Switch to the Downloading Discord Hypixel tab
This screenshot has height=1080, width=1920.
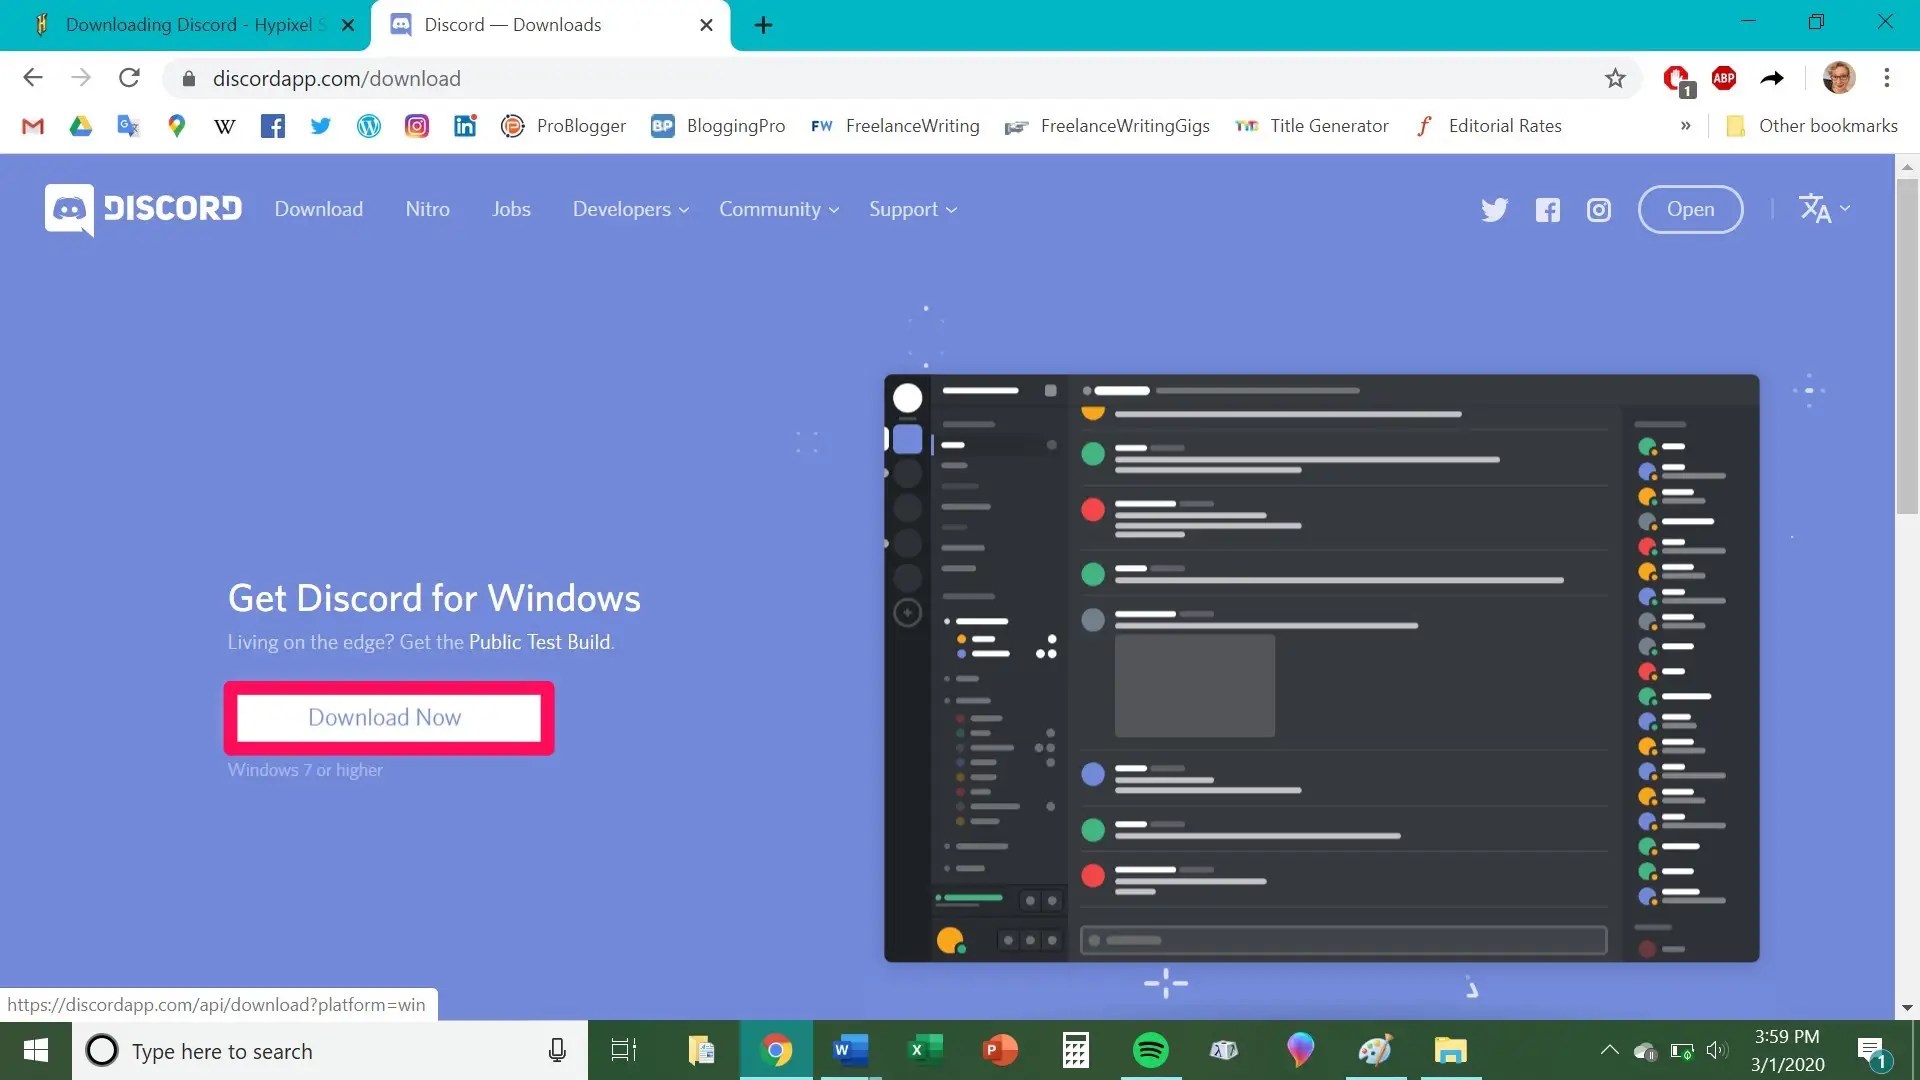coord(188,25)
